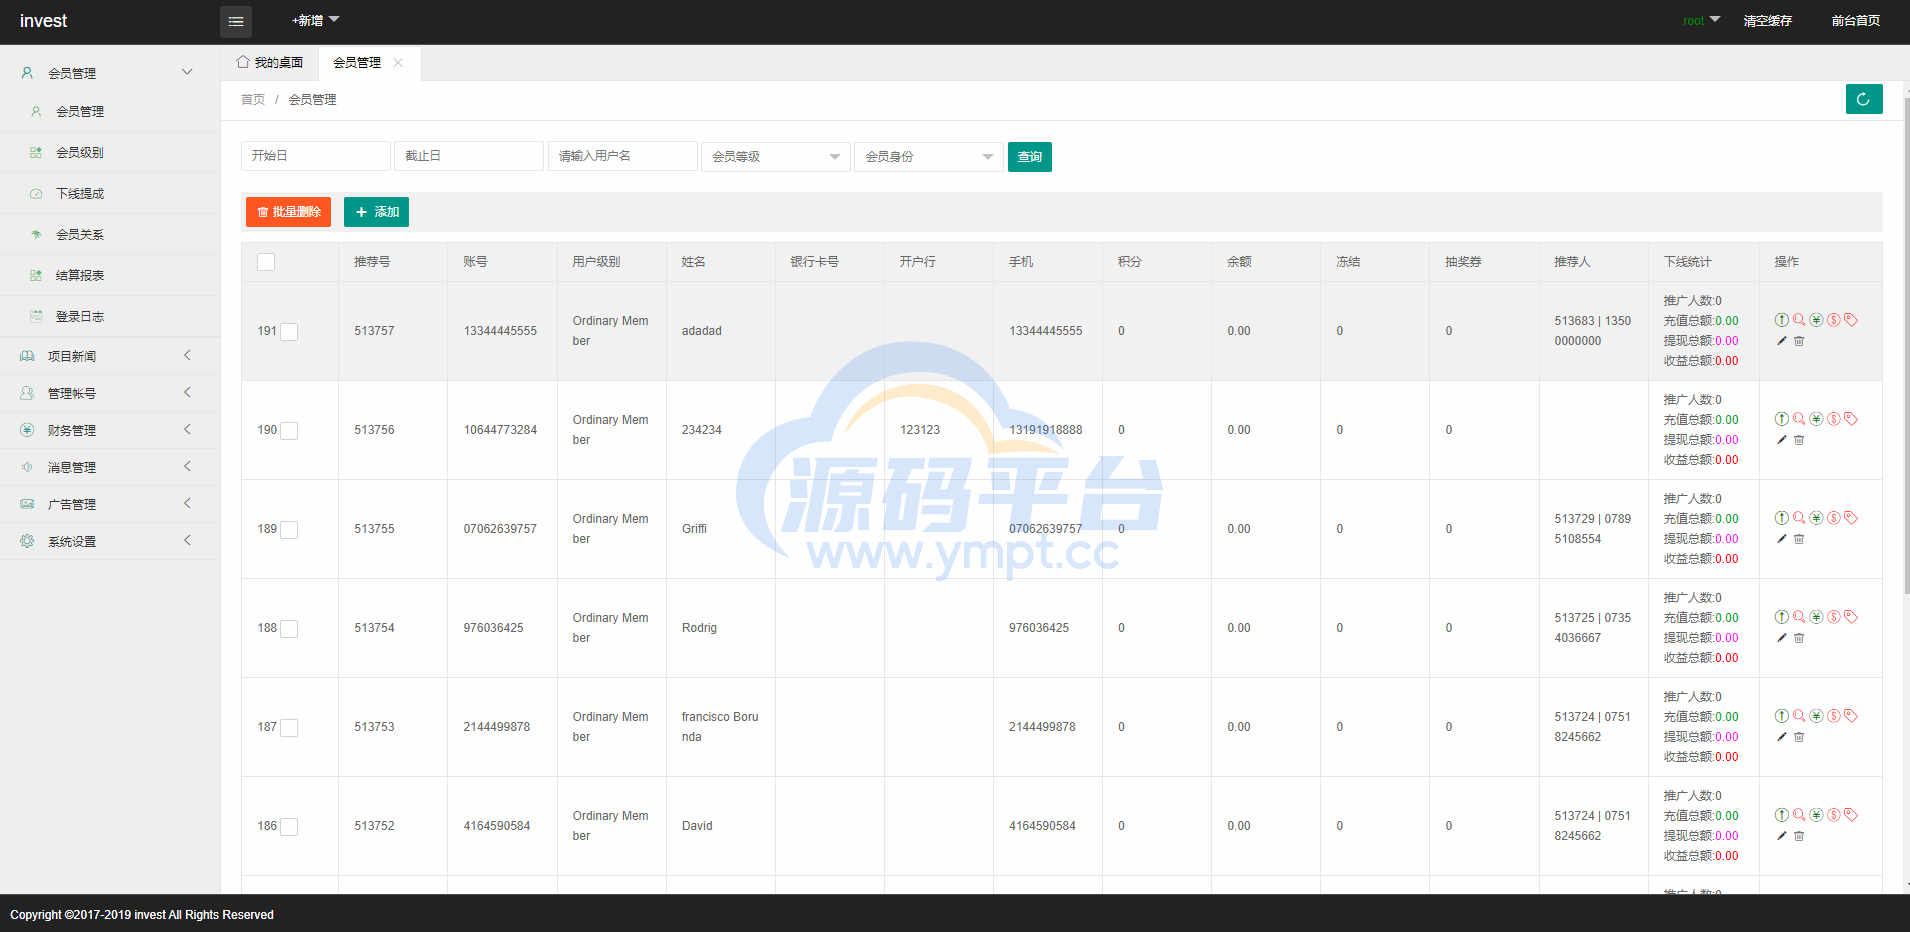The width and height of the screenshot is (1910, 932).
Task: Check the checkbox for row 190
Action: click(289, 431)
